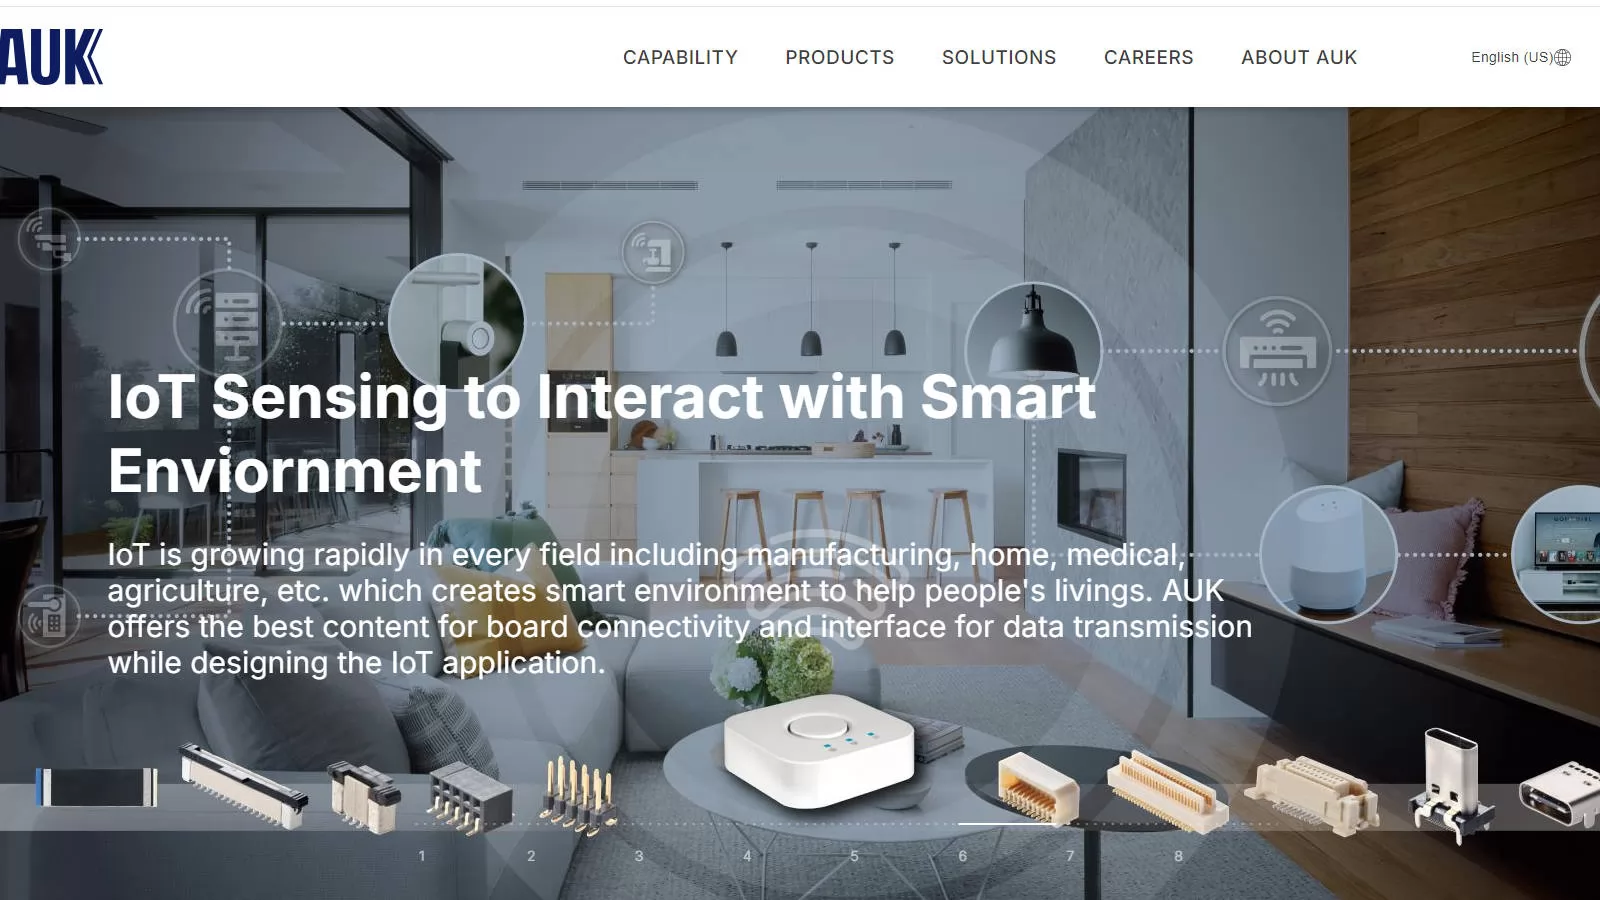1600x900 pixels.
Task: Click the smart door lock circle
Action: (457, 322)
